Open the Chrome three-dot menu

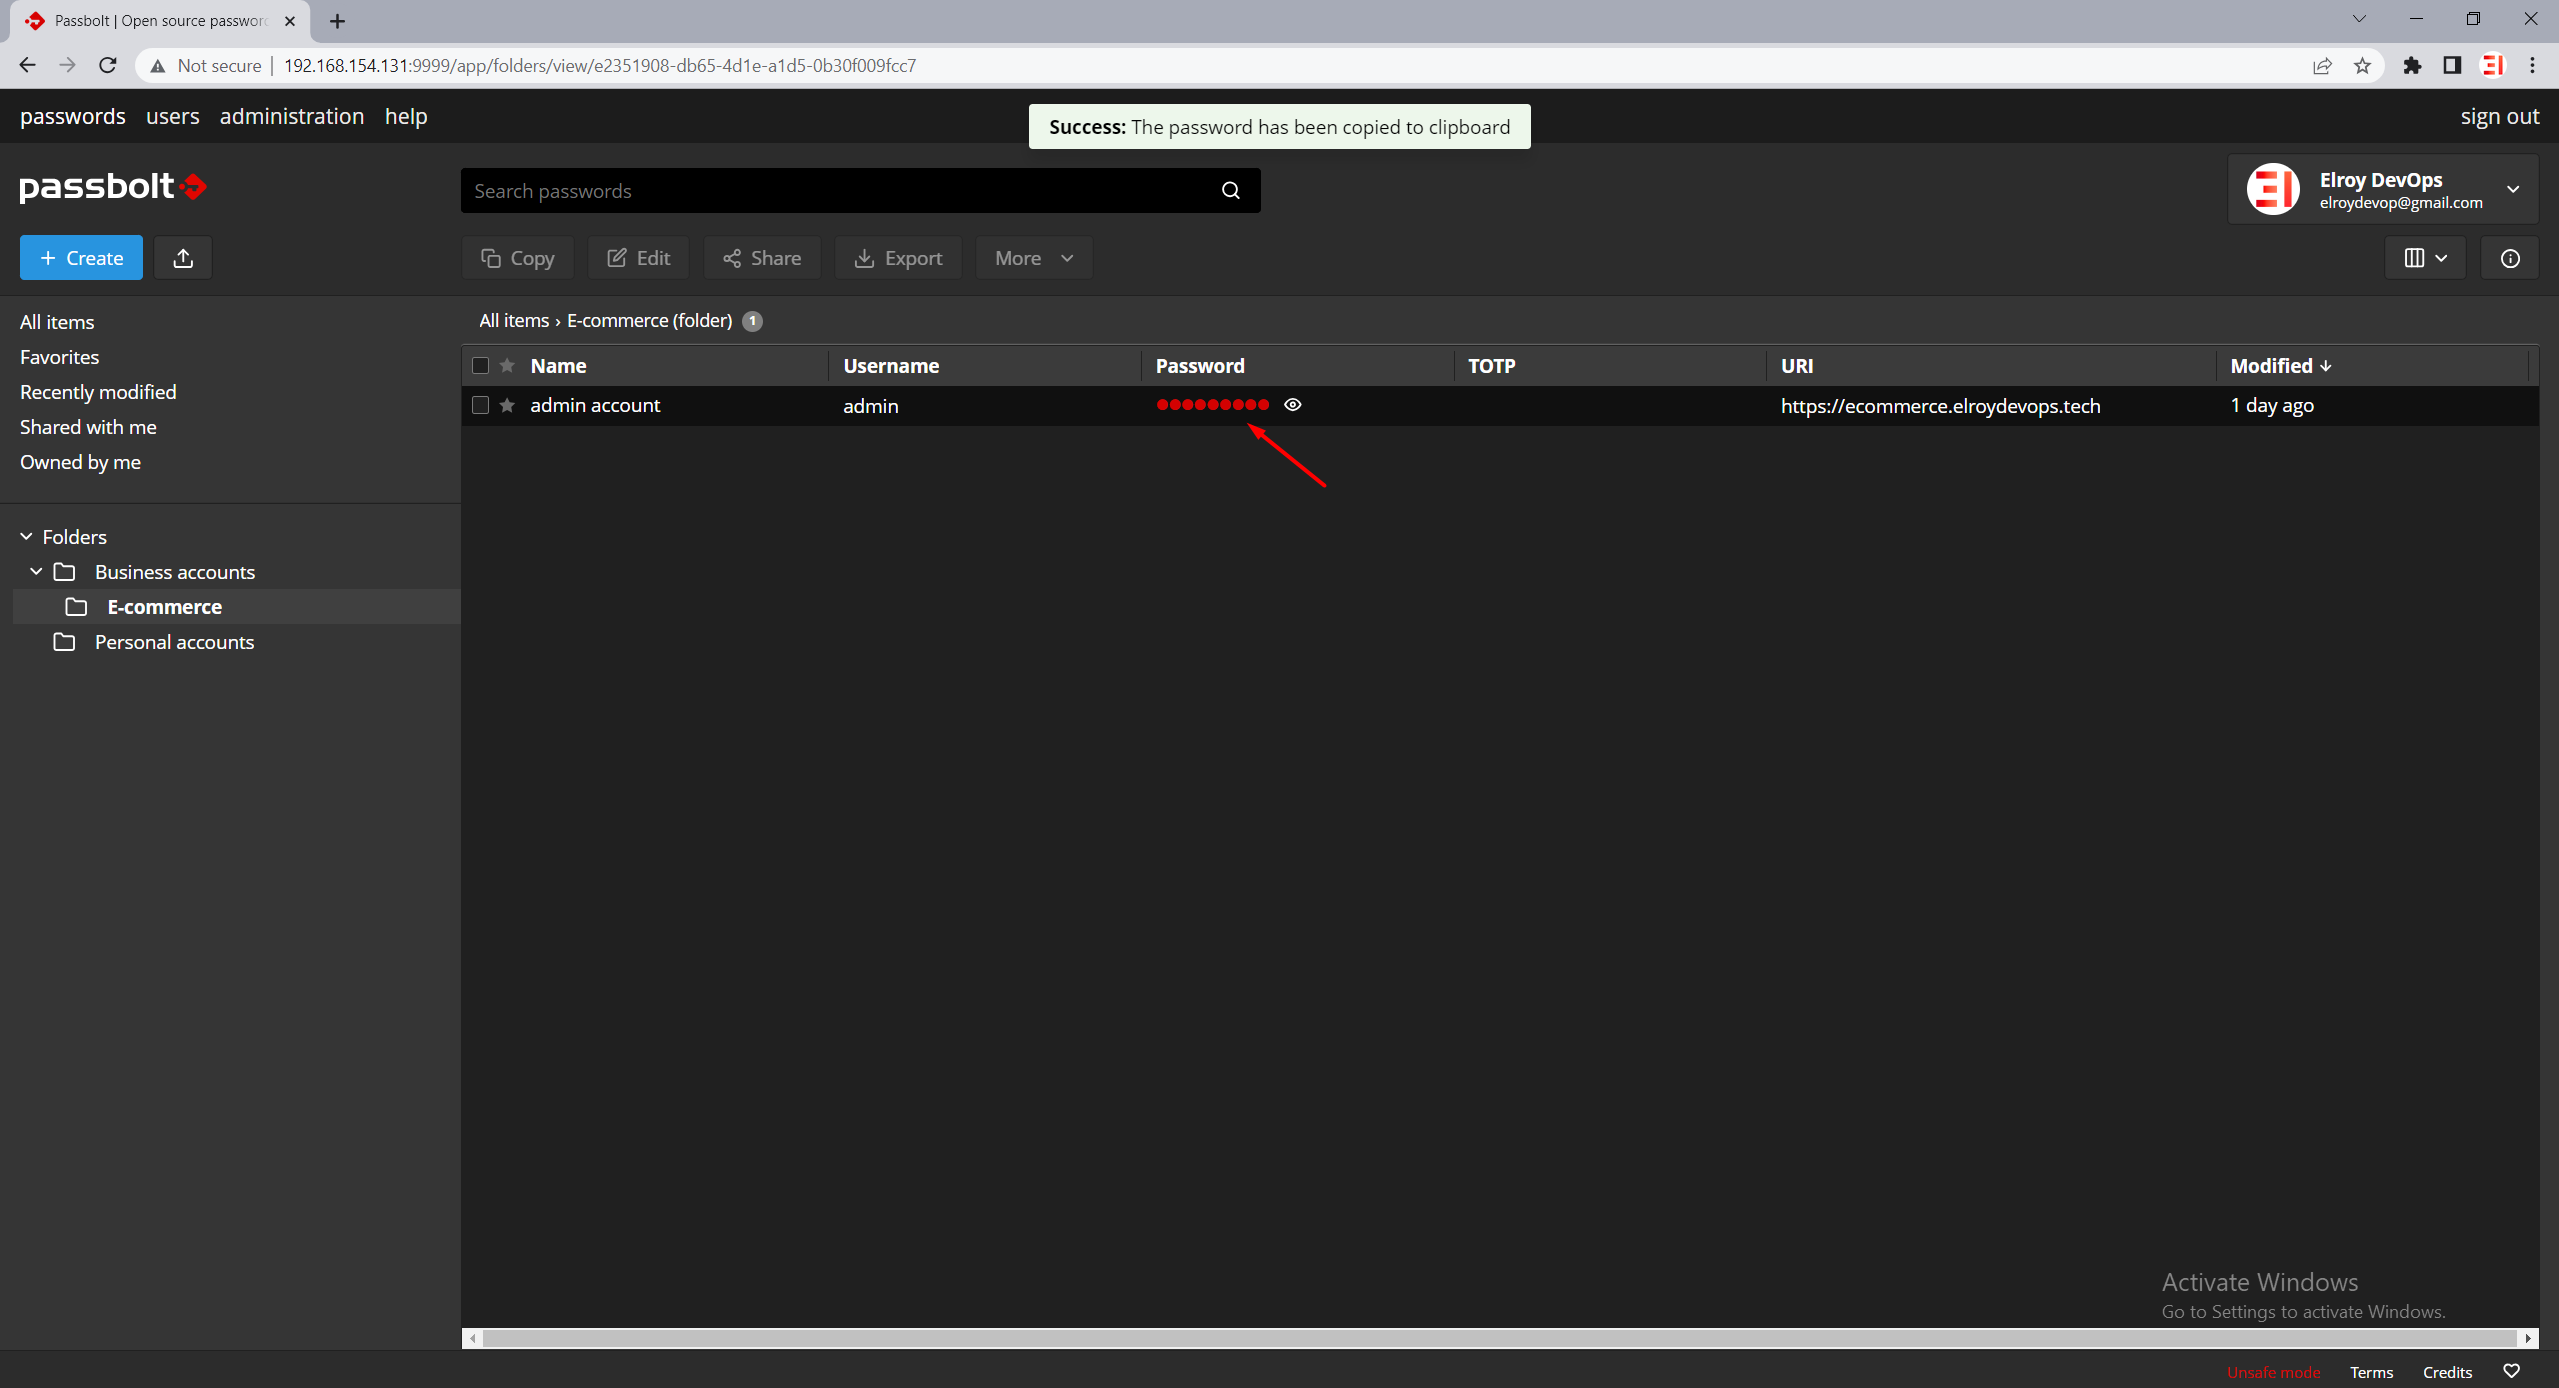[2533, 66]
